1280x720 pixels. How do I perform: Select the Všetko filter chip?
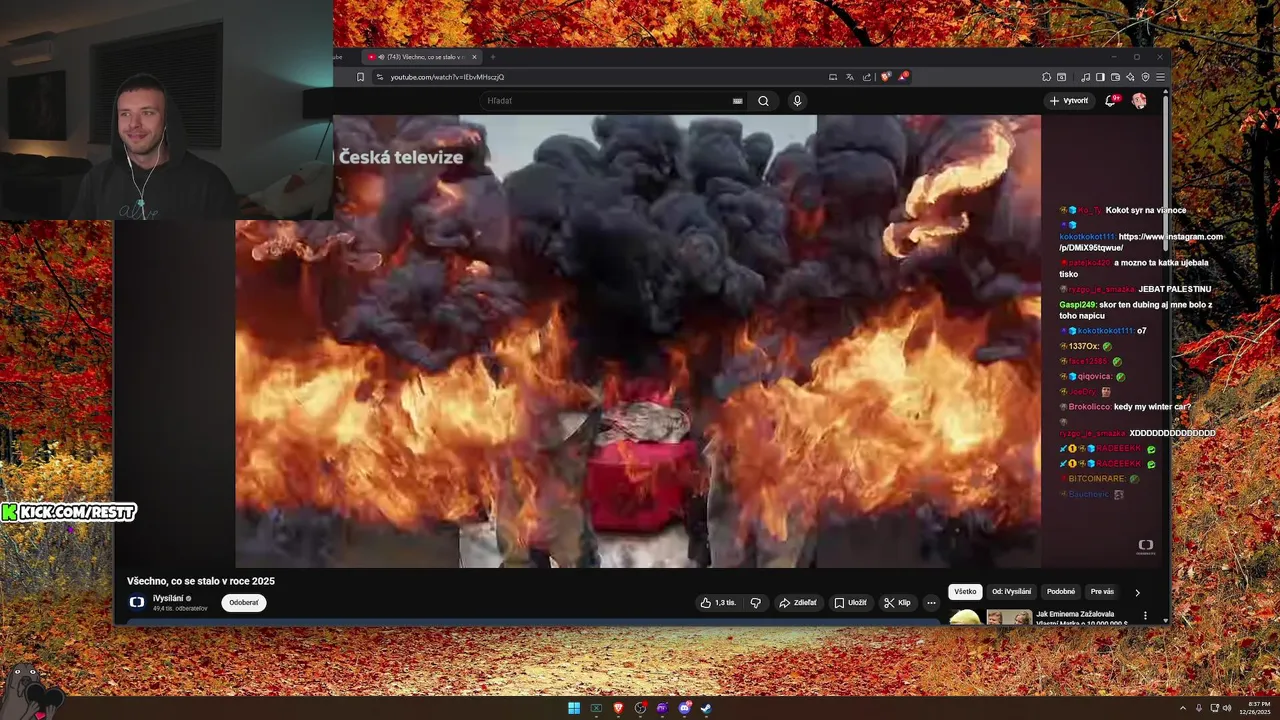[x=965, y=592]
